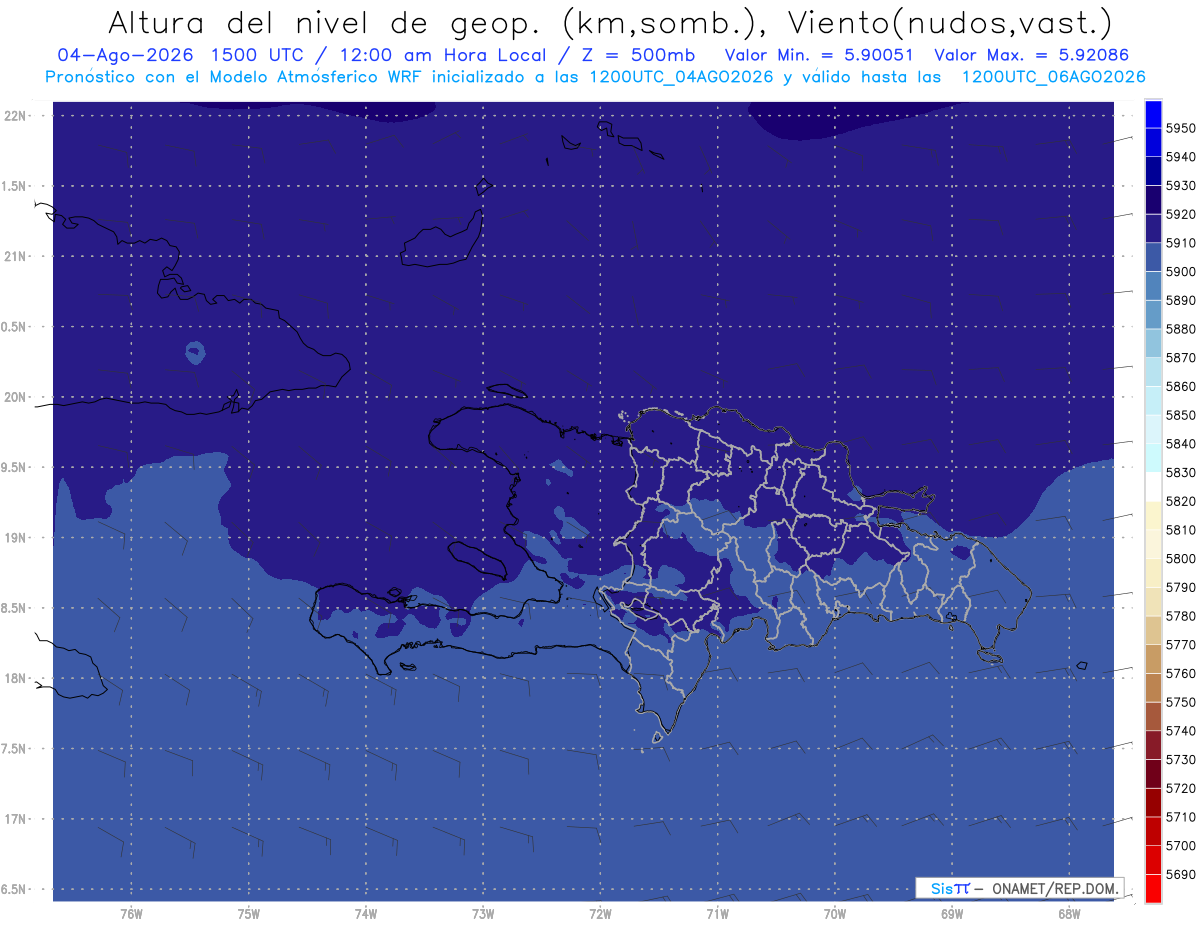Screen dimensions: 1200x927
Task: Click the '71W' longitude label
Action: pos(717,914)
